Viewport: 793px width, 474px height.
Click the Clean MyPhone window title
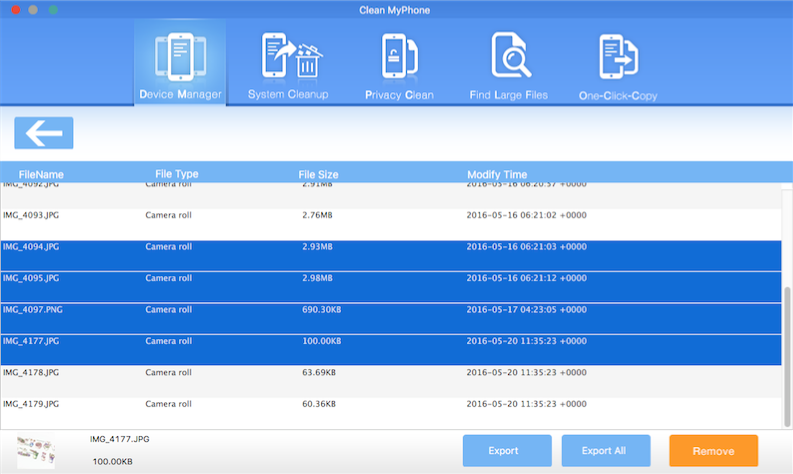pos(394,10)
